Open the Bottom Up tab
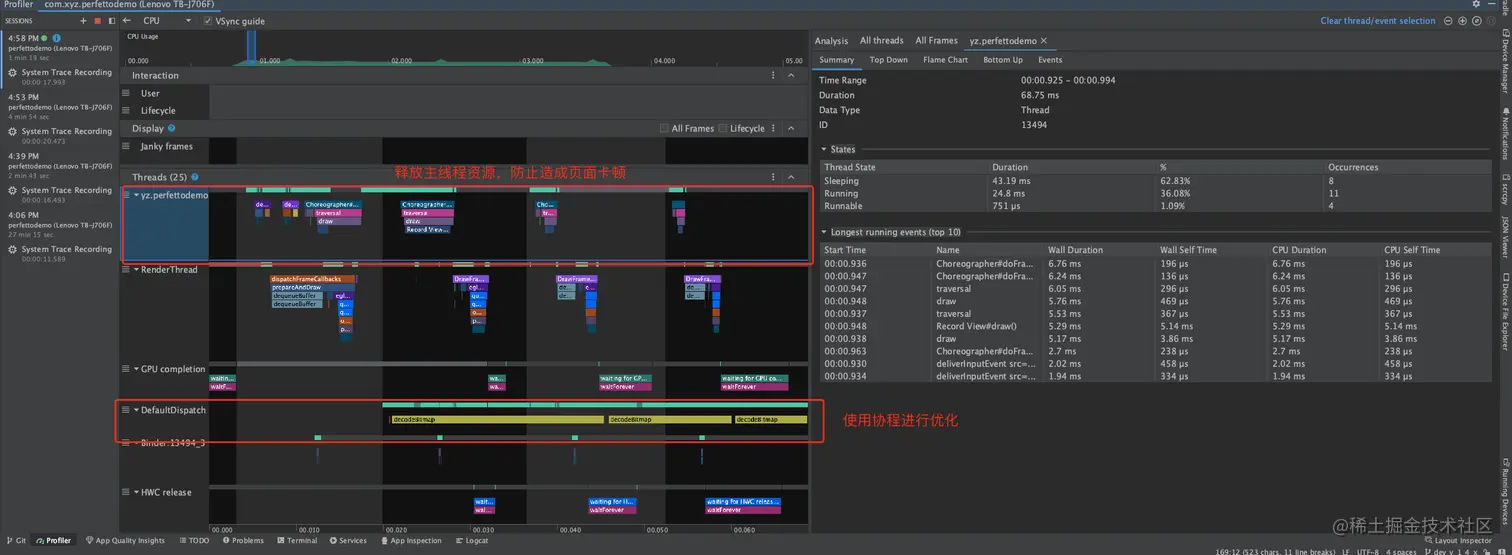The image size is (1512, 555). pyautogui.click(x=1003, y=60)
